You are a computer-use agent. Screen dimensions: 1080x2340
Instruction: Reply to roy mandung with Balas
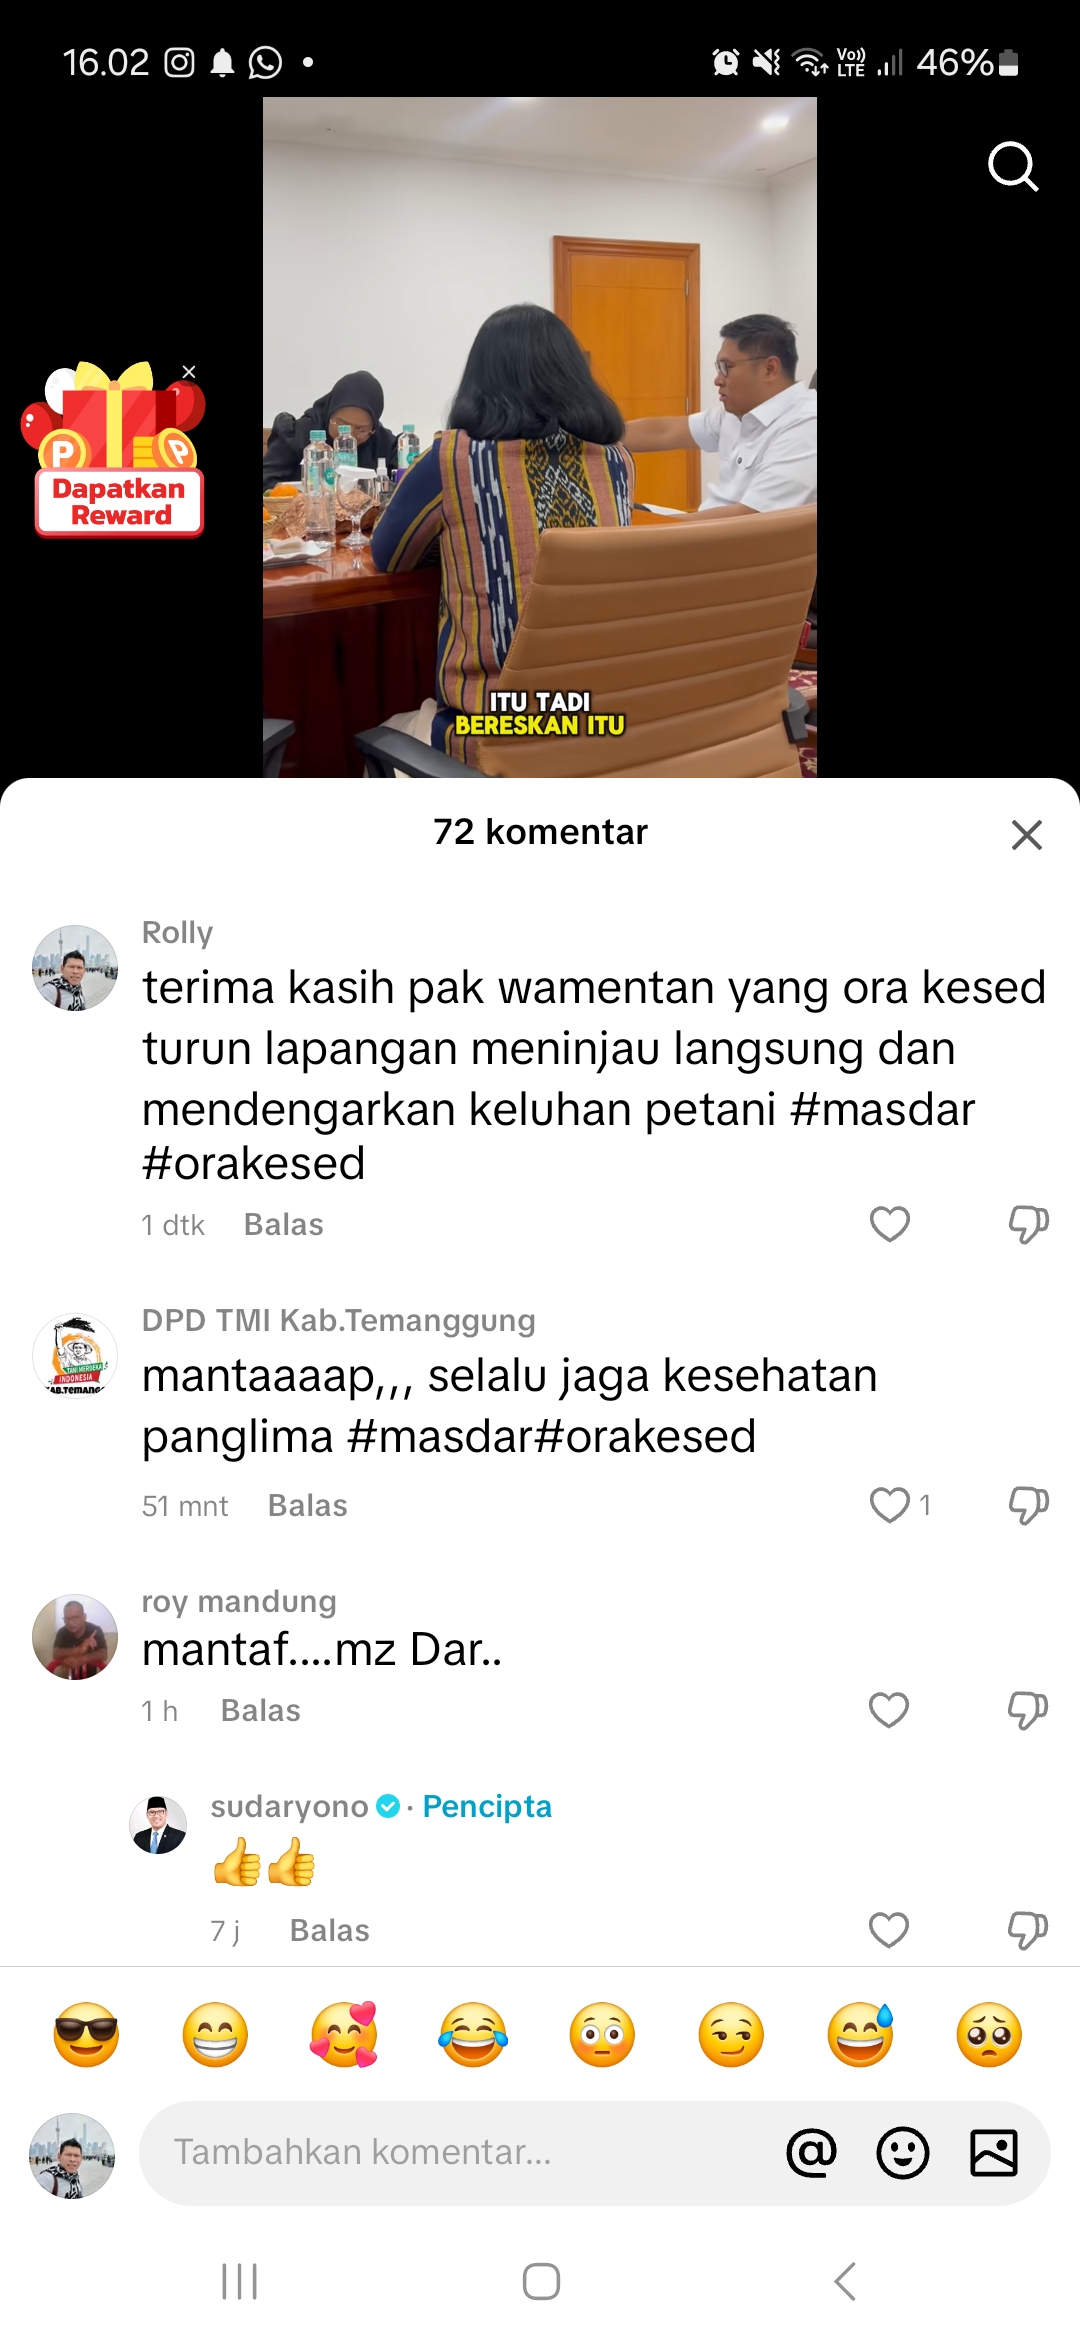(x=260, y=1711)
